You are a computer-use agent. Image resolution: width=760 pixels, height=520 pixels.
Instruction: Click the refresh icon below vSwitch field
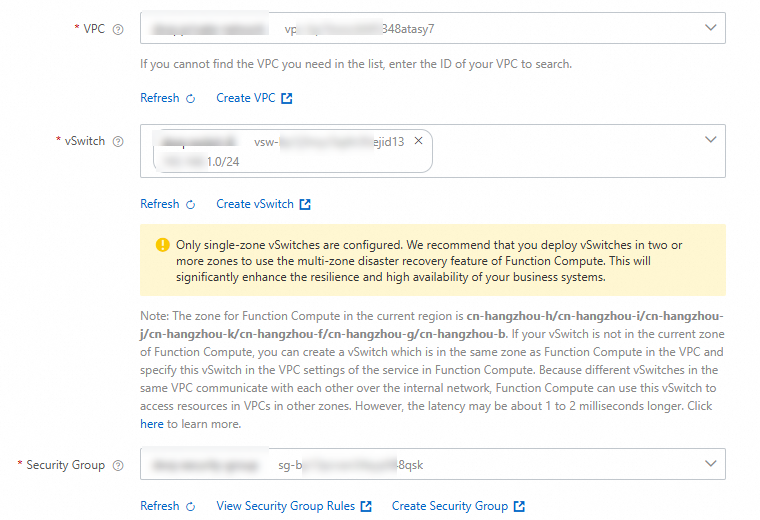[190, 204]
